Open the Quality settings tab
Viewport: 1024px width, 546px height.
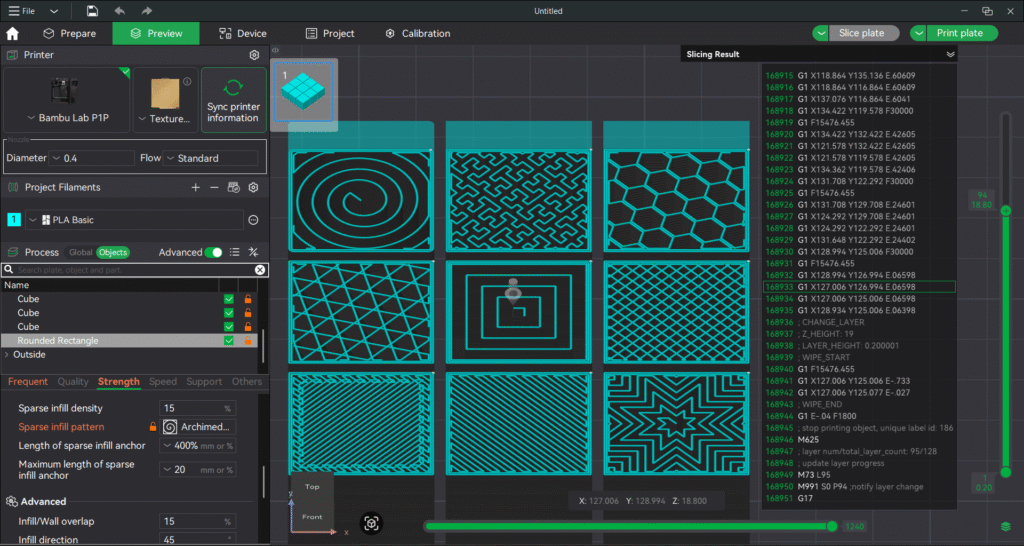click(72, 381)
